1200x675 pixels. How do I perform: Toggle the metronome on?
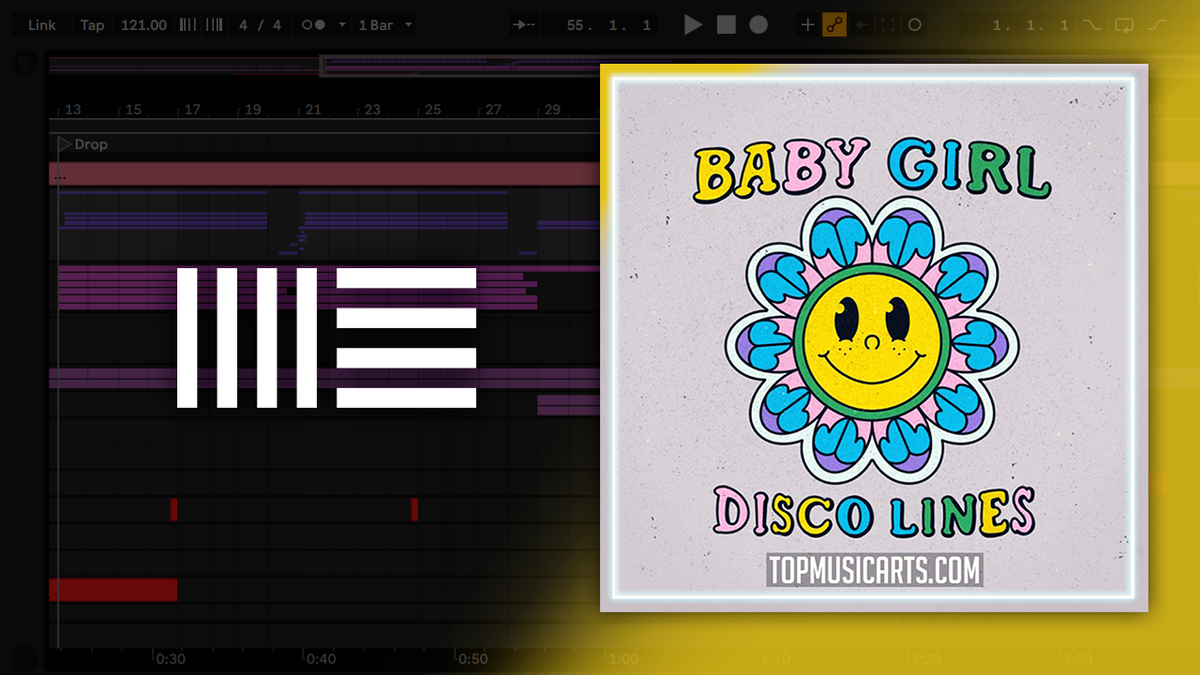[x=312, y=24]
